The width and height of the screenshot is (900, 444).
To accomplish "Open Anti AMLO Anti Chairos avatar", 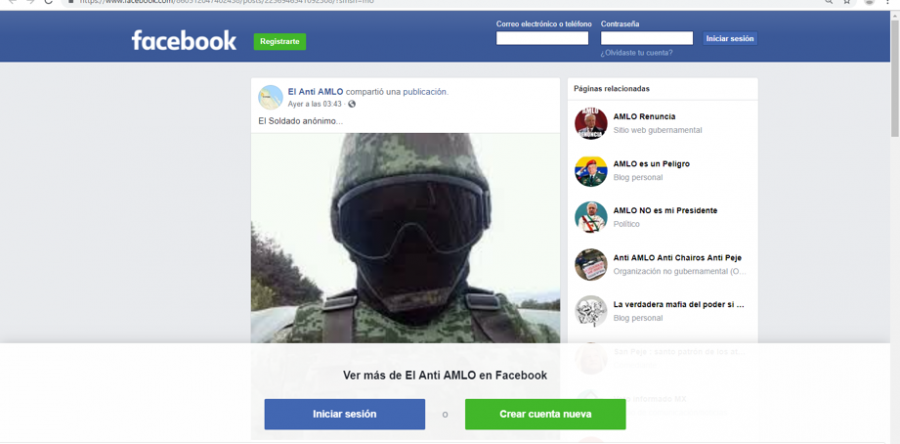I will click(x=591, y=264).
